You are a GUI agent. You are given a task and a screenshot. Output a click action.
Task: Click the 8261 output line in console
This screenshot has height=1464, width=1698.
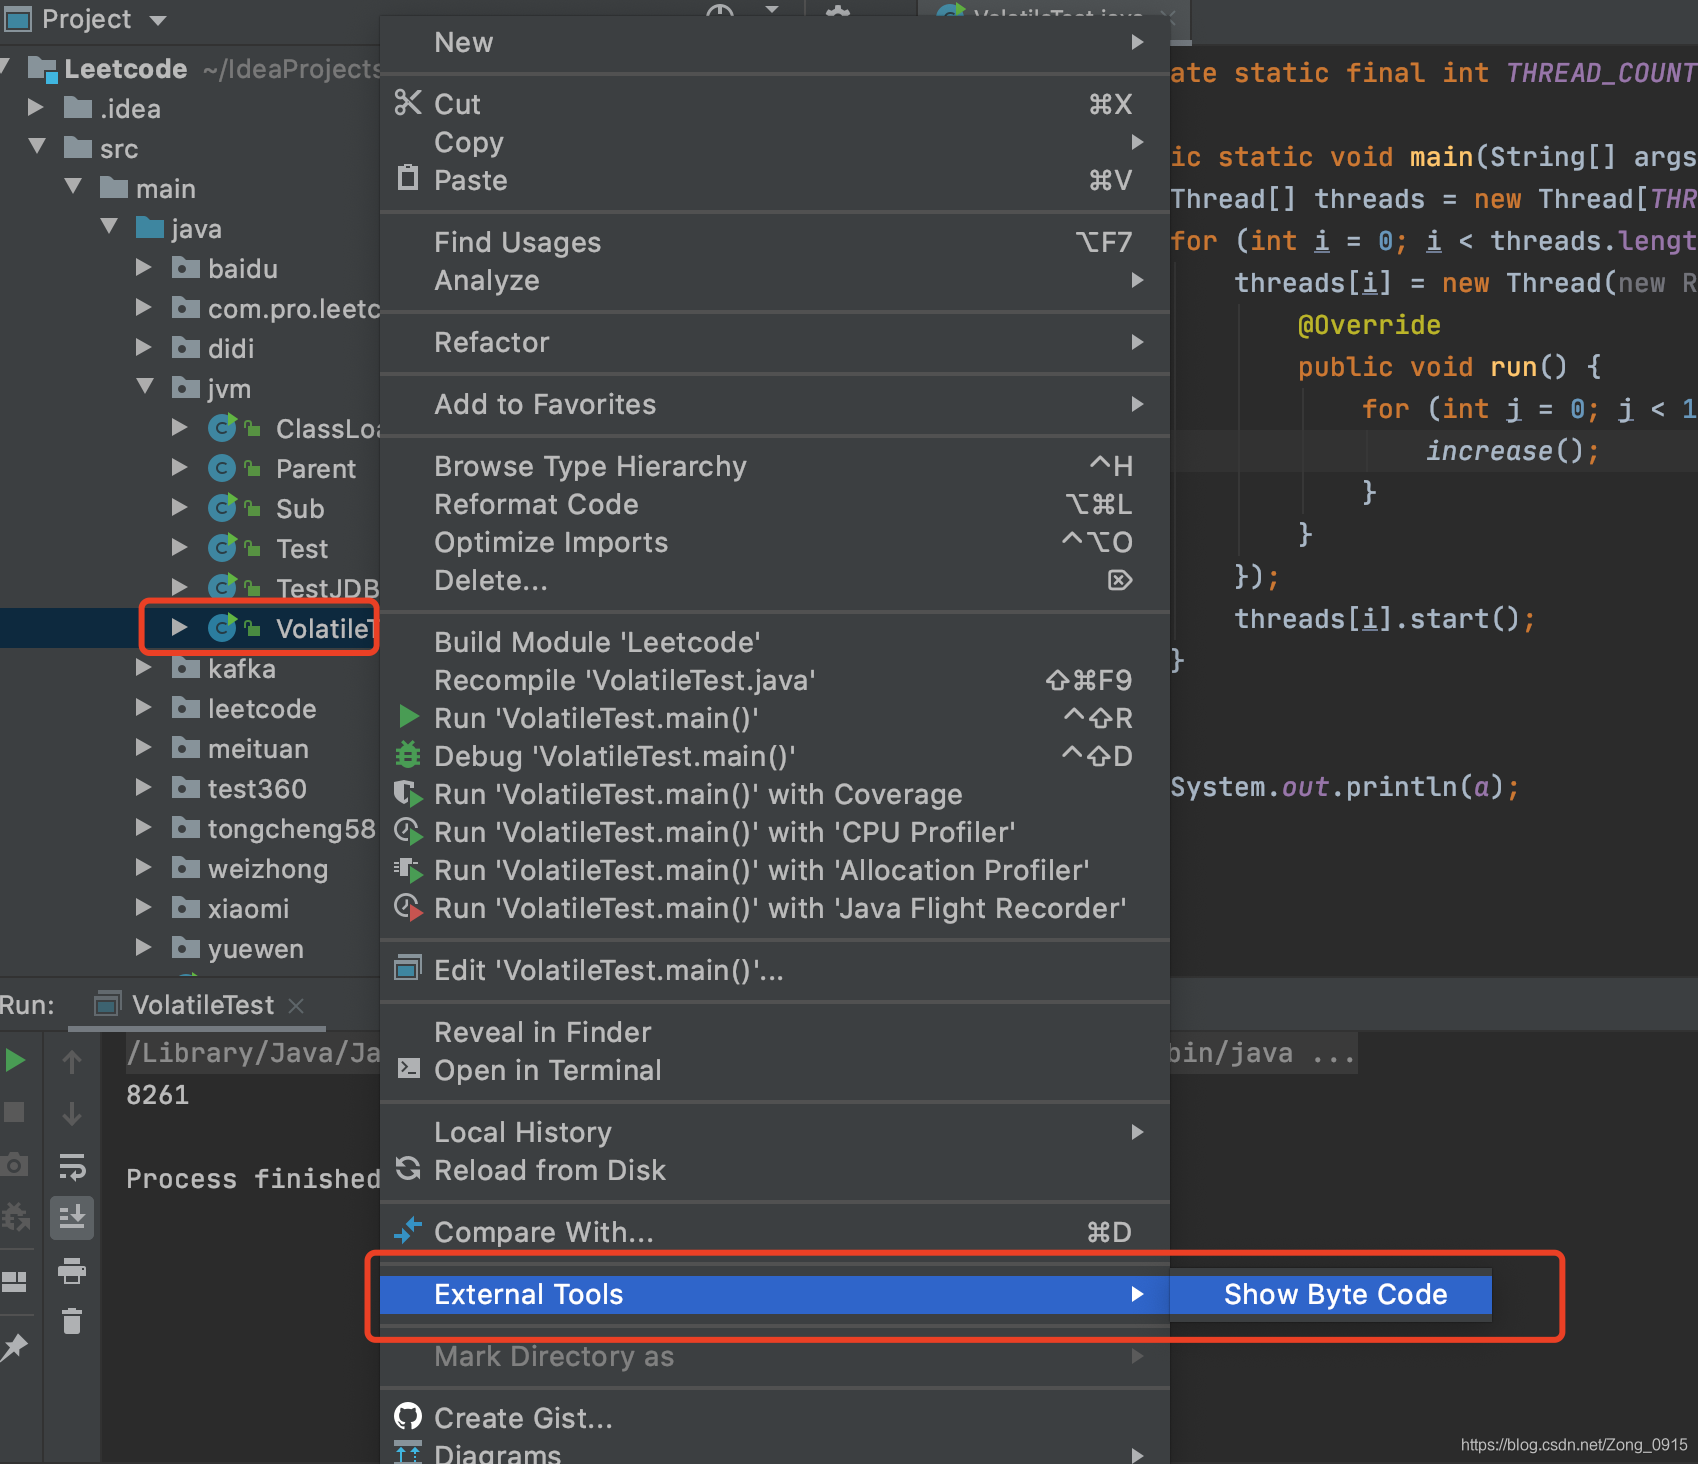[x=158, y=1094]
